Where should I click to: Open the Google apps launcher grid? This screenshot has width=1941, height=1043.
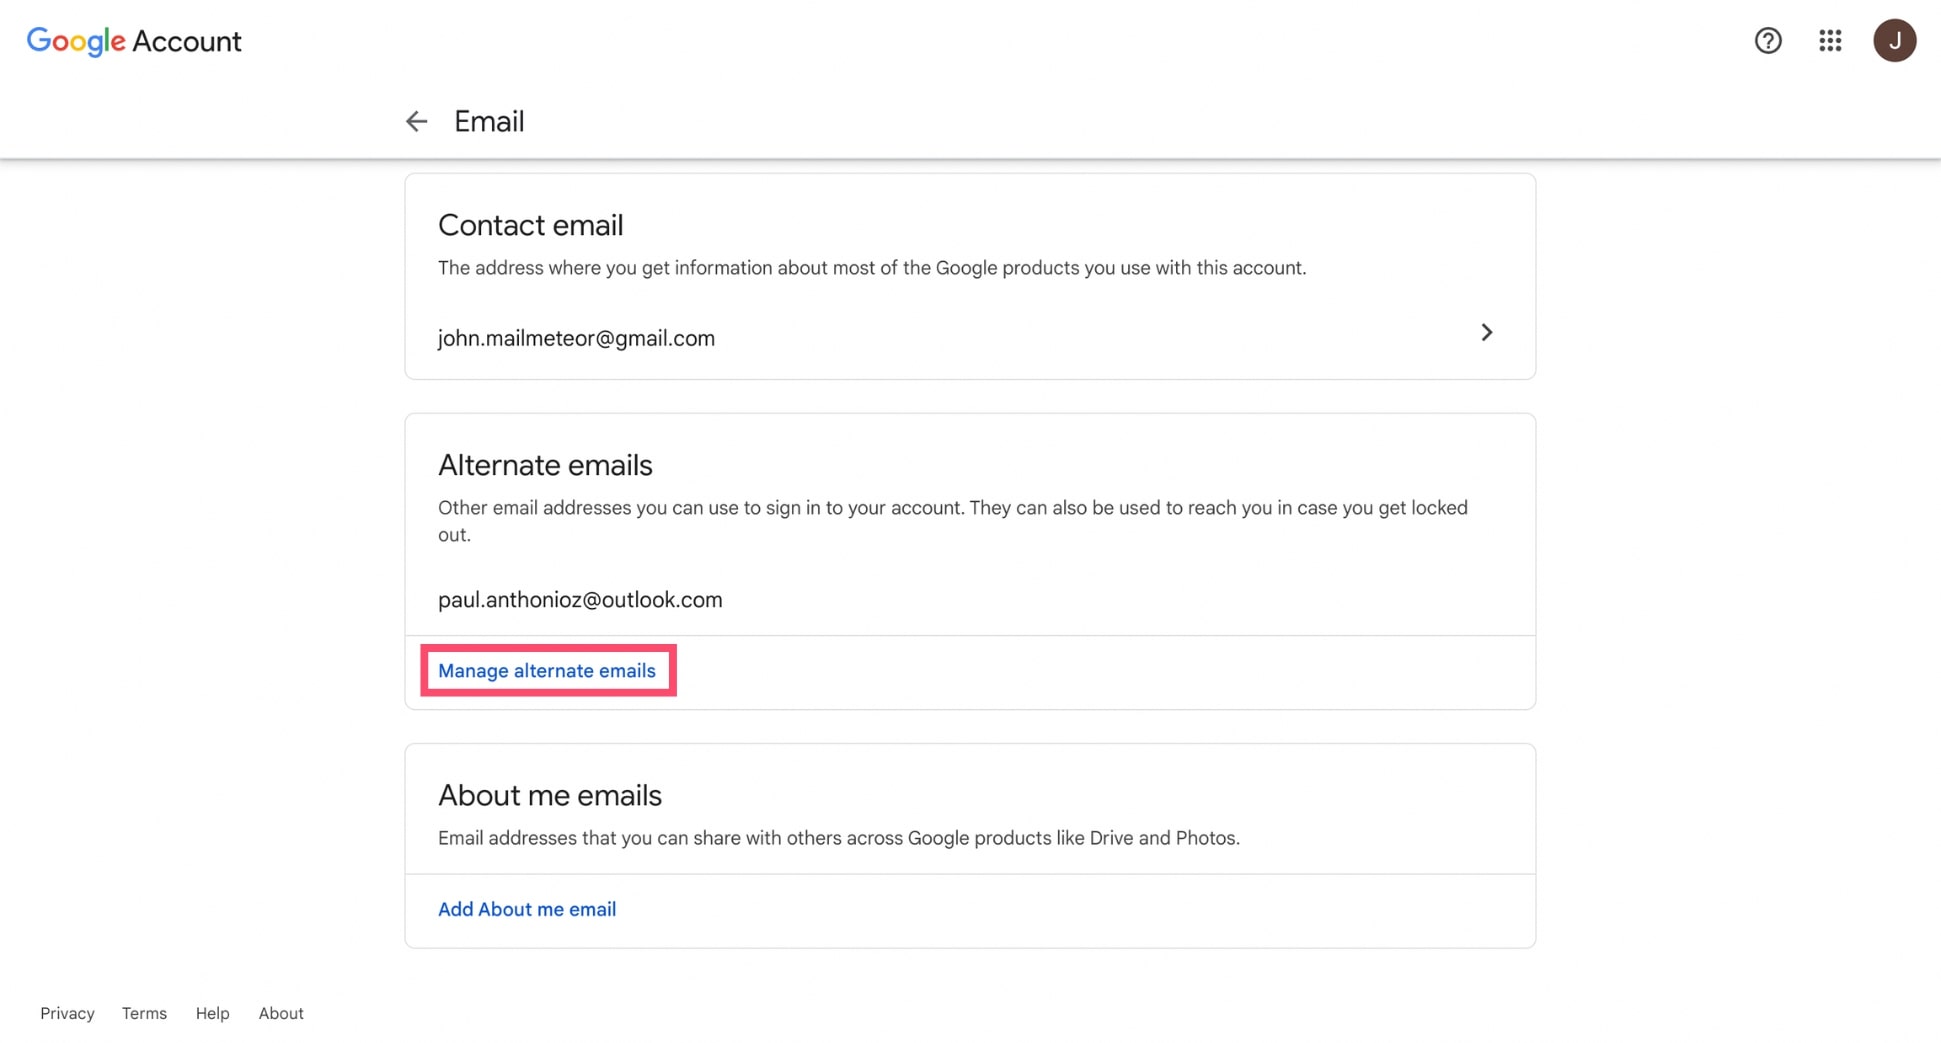1829,41
